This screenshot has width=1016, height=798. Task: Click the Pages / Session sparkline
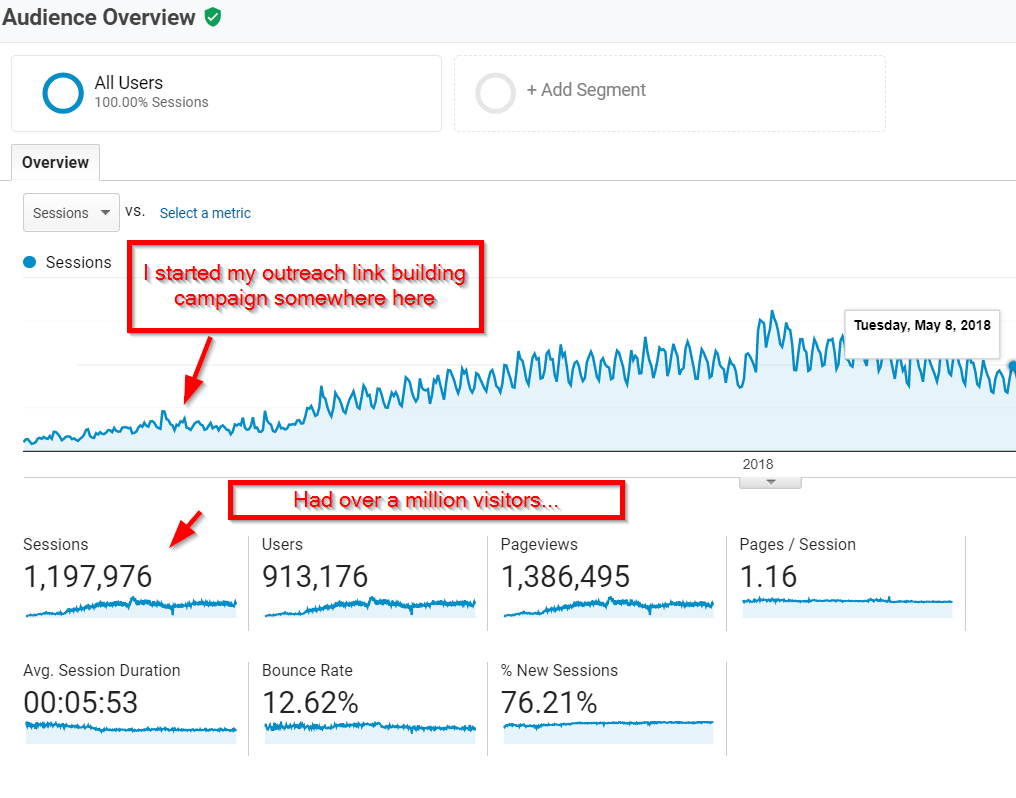(x=847, y=602)
